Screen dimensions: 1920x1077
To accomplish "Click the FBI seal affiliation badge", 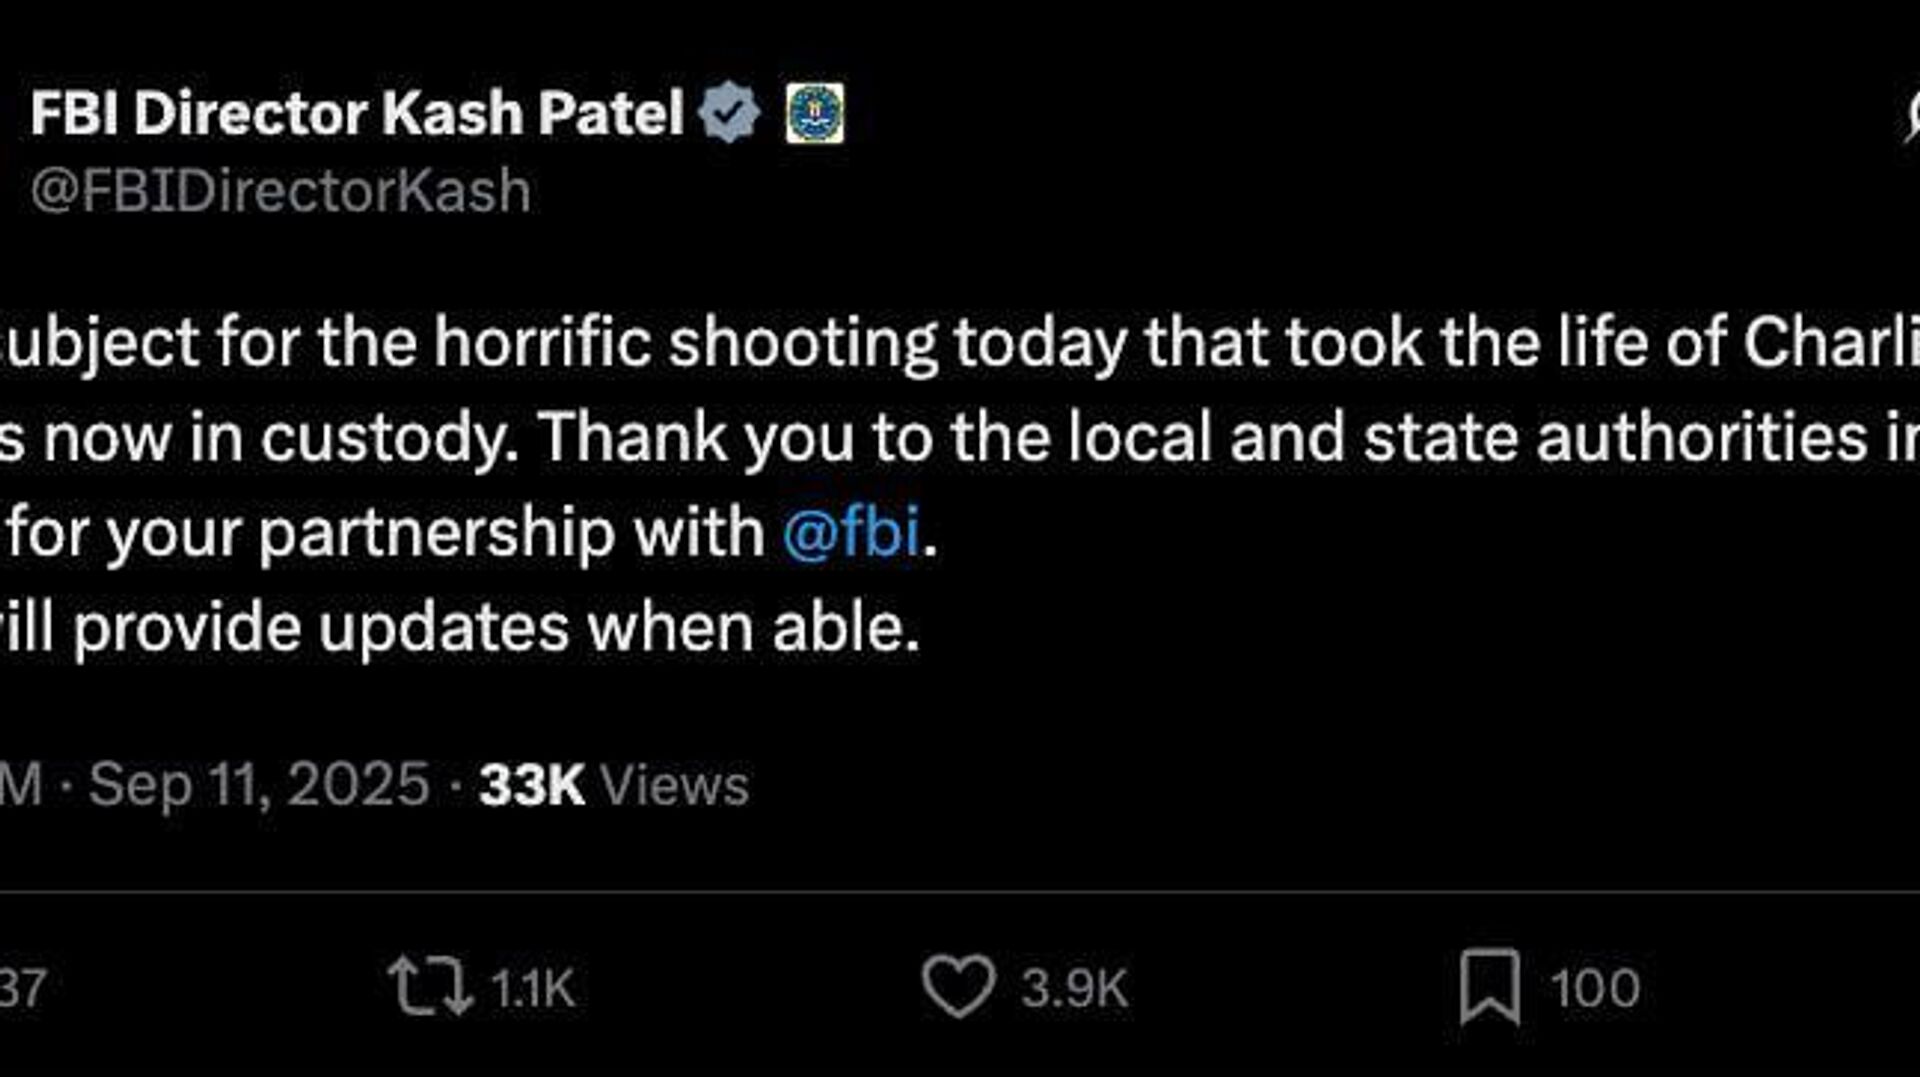I will [x=814, y=113].
